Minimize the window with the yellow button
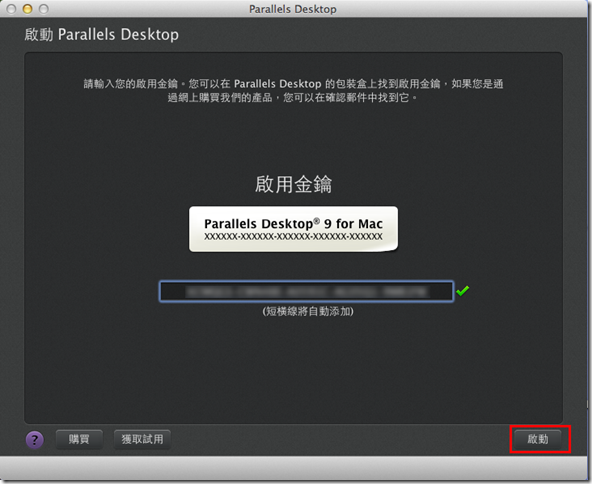592x484 pixels. point(28,9)
